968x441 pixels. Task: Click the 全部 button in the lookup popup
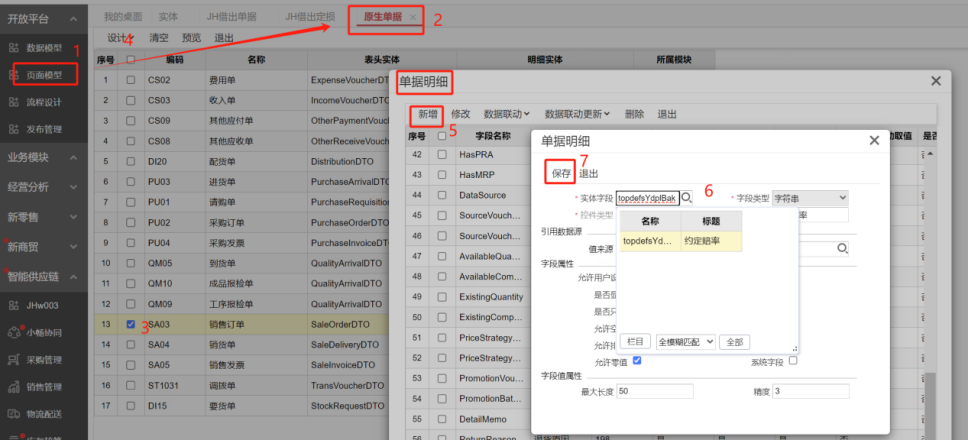coord(735,342)
